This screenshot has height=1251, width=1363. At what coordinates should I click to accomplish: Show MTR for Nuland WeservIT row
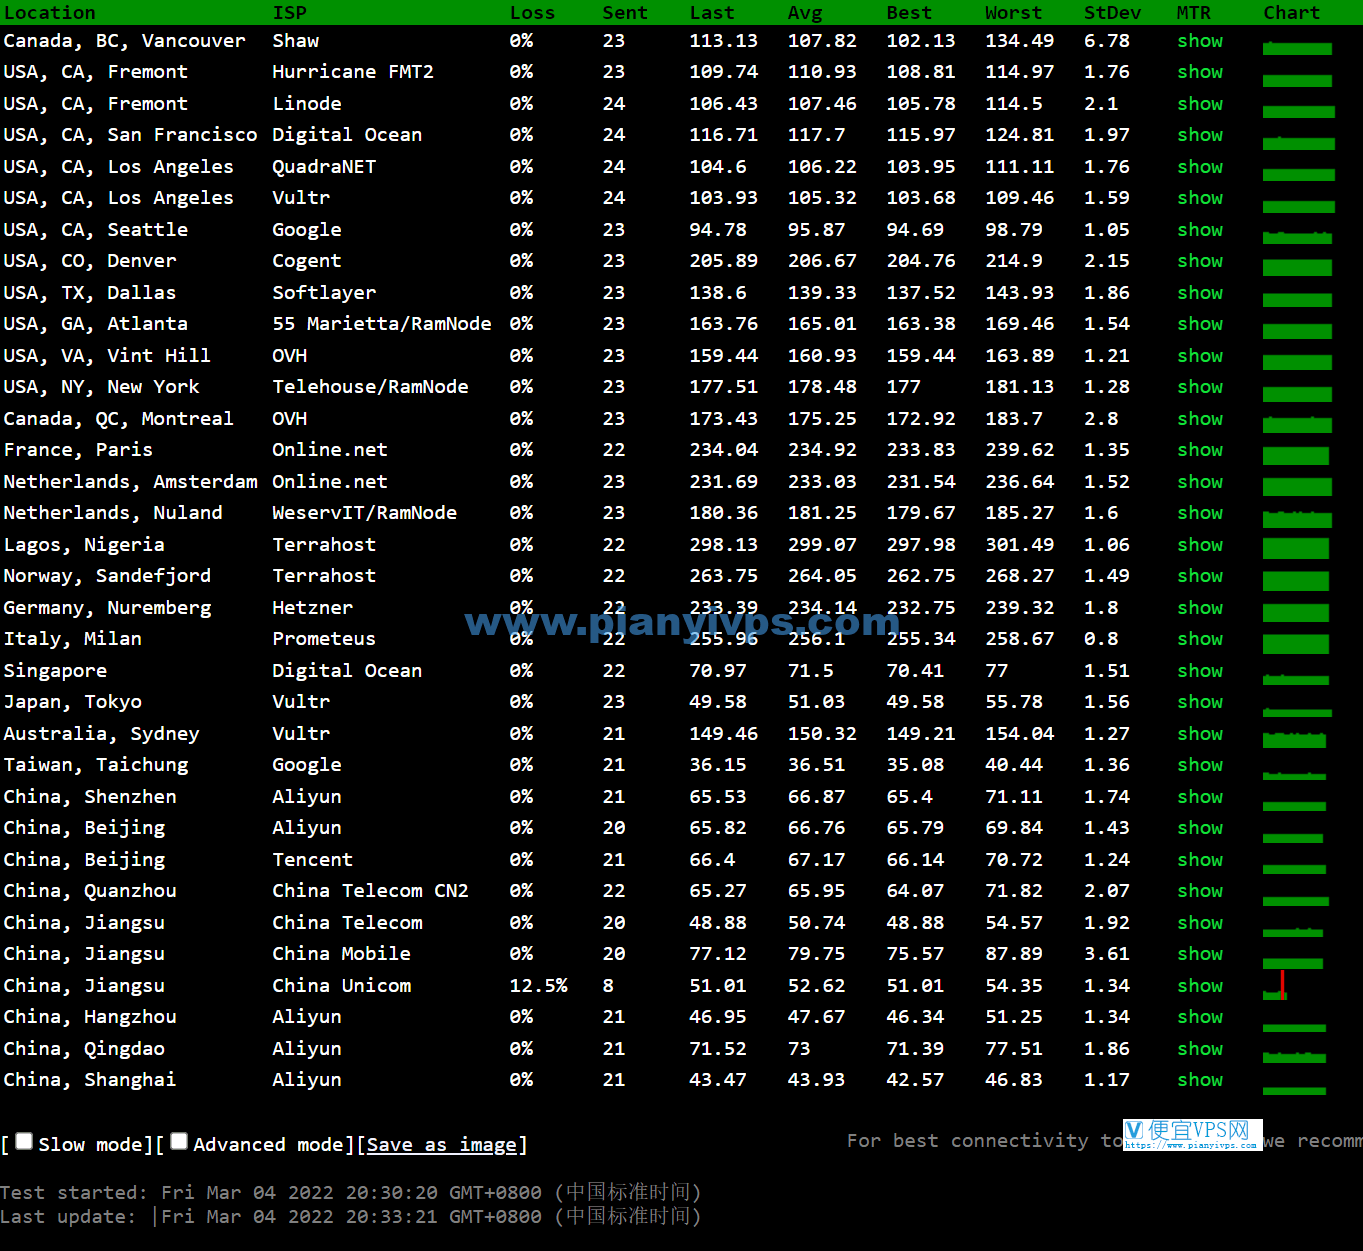(x=1200, y=513)
